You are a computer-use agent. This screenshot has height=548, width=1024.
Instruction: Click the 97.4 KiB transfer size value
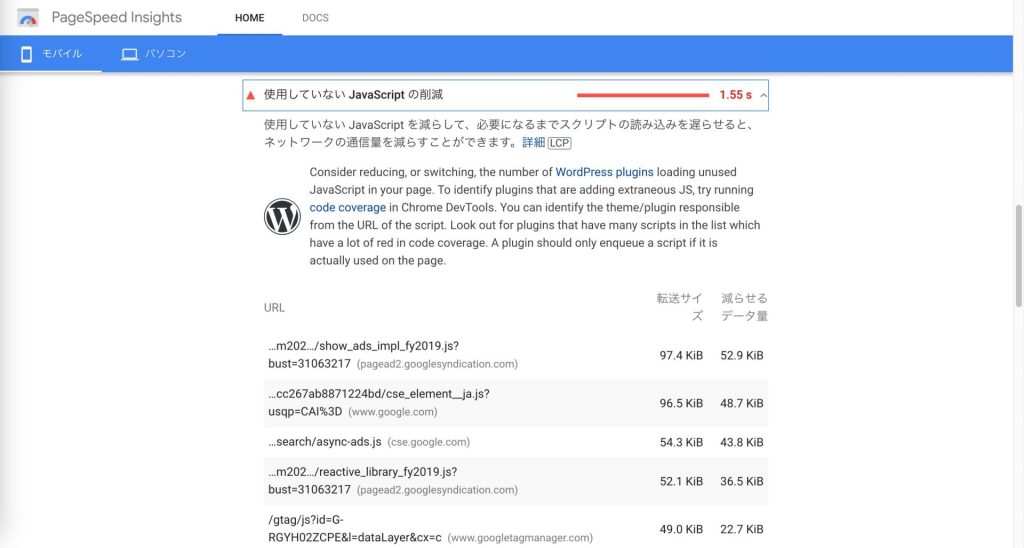click(x=681, y=355)
